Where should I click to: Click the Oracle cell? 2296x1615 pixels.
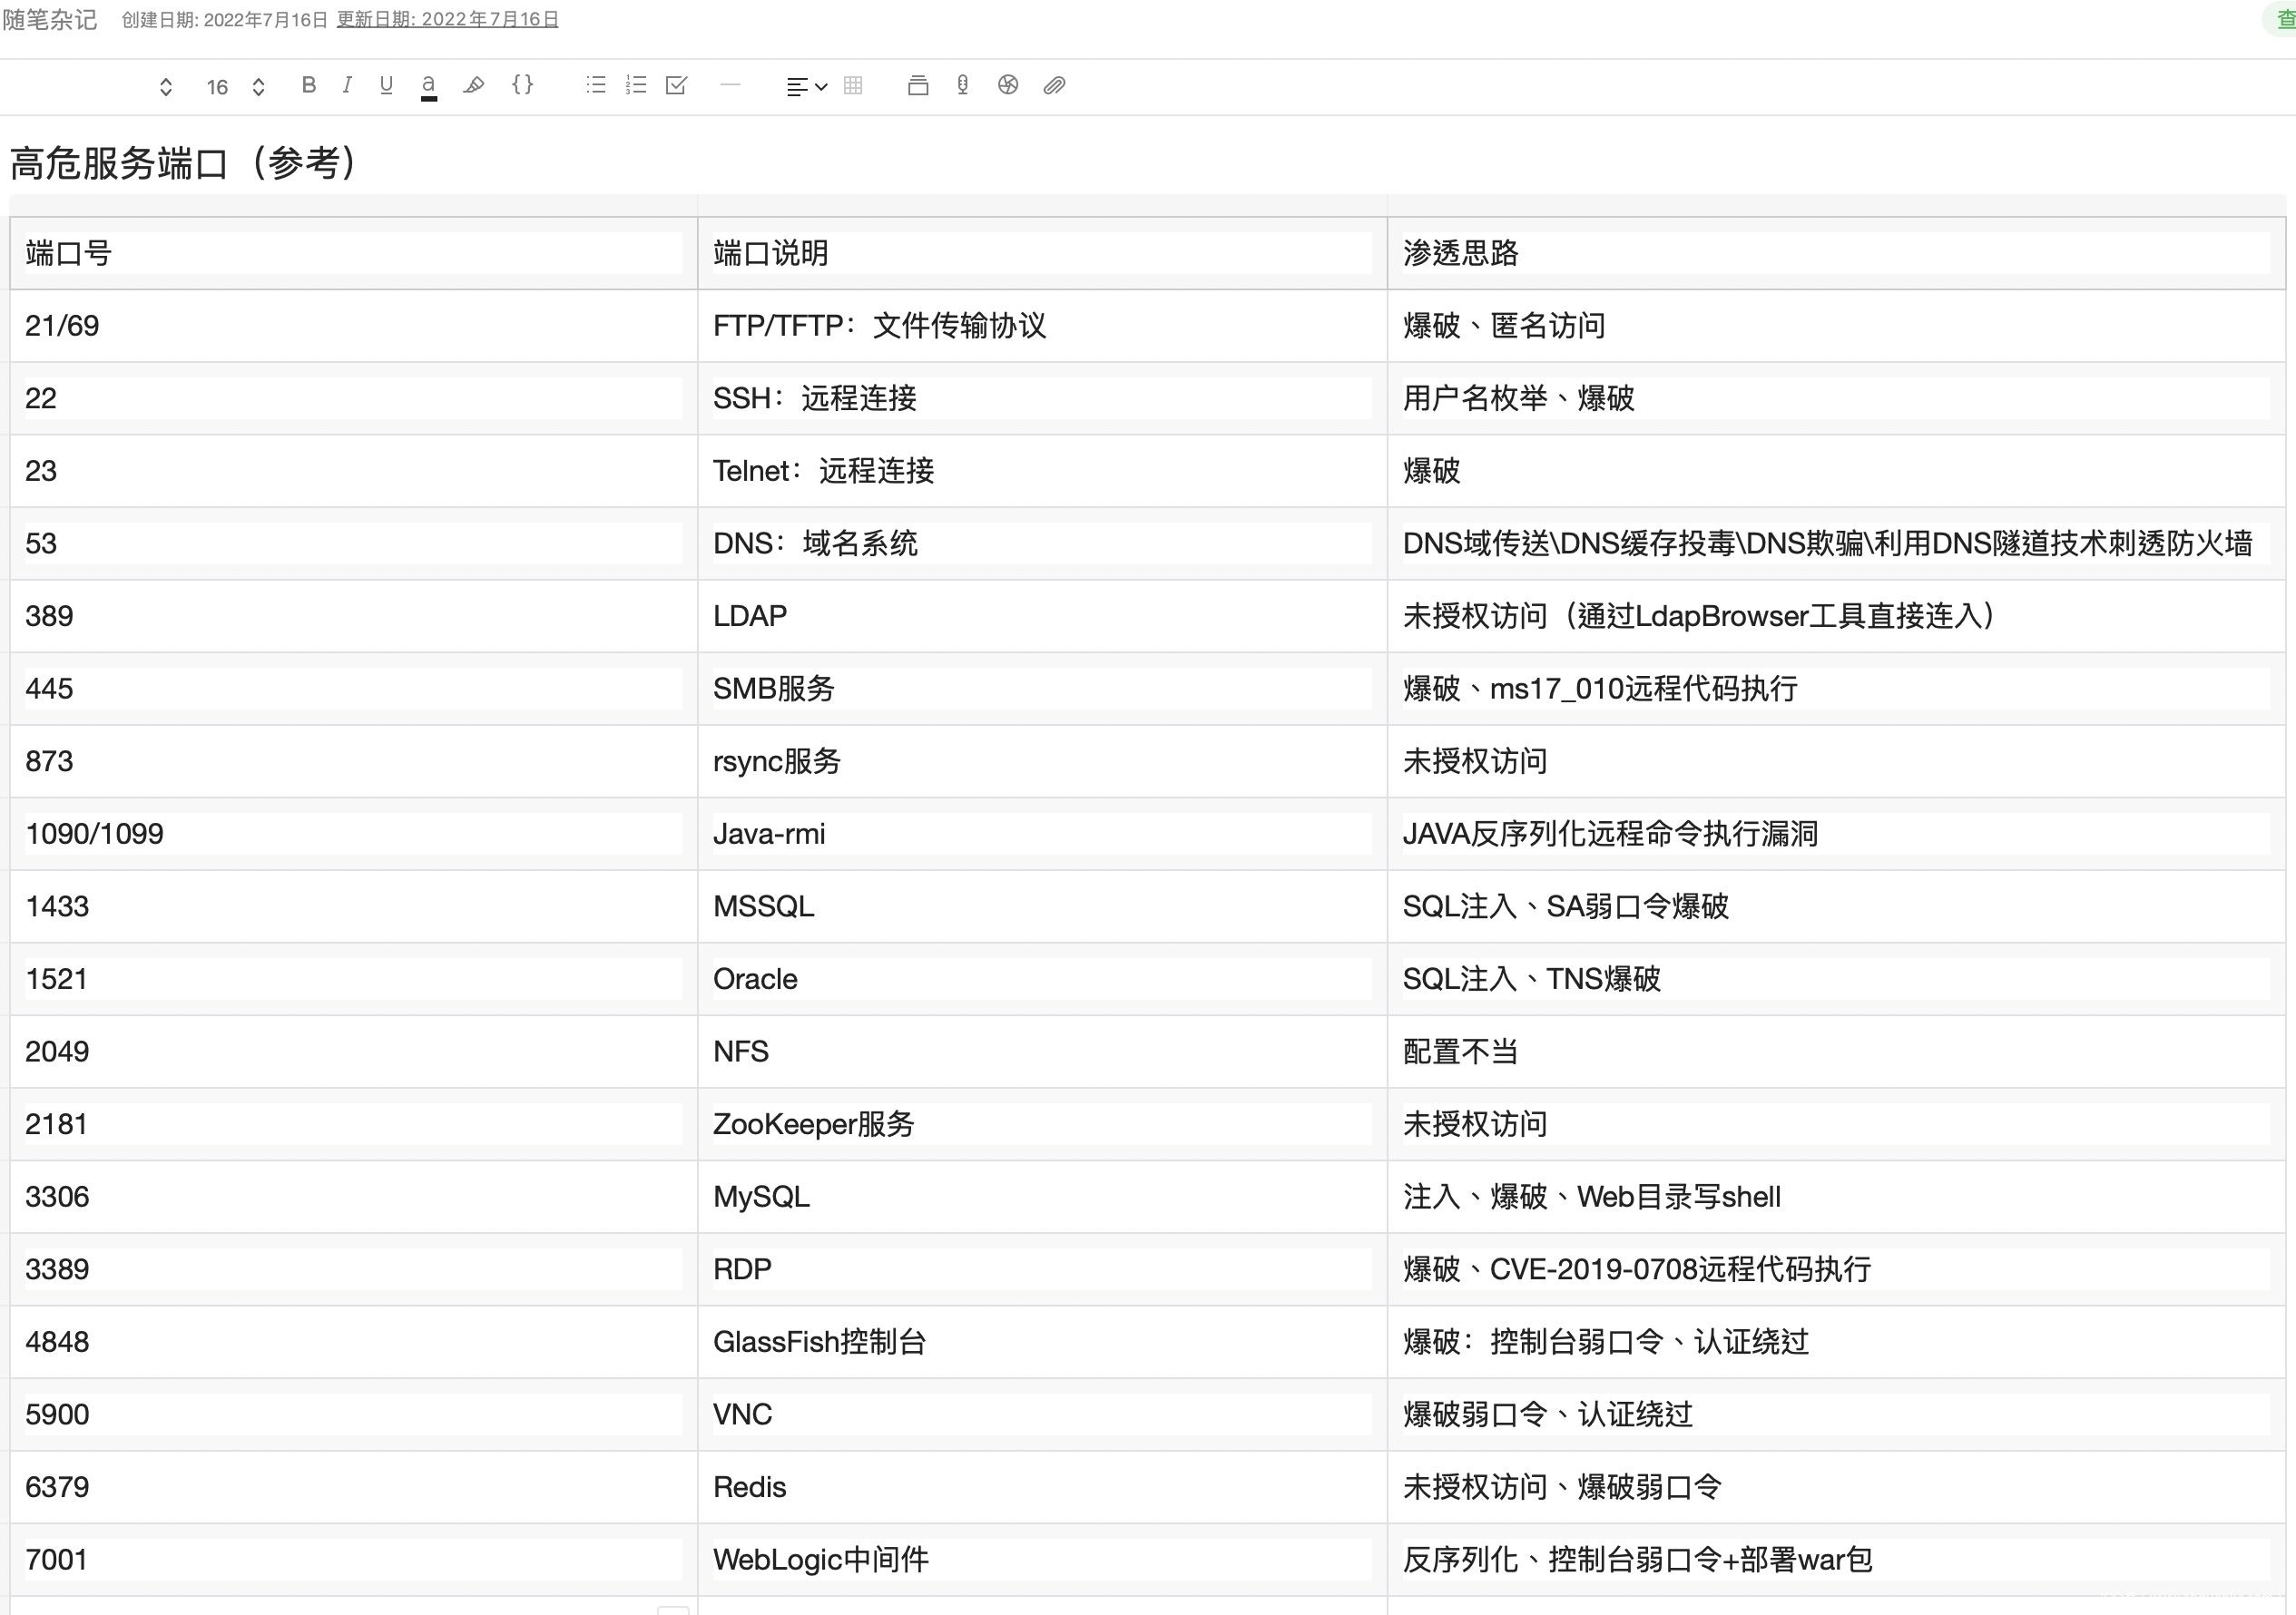[x=1042, y=979]
